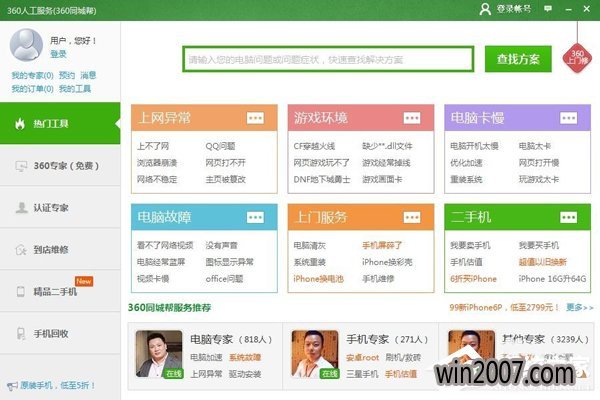Select 重装系统 in 电脑卡慢 card
Screen dimensions: 600x400
coord(466,179)
